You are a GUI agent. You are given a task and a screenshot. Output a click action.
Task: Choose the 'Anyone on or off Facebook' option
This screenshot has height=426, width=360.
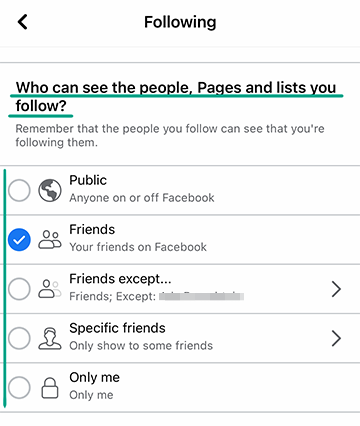pos(142,198)
